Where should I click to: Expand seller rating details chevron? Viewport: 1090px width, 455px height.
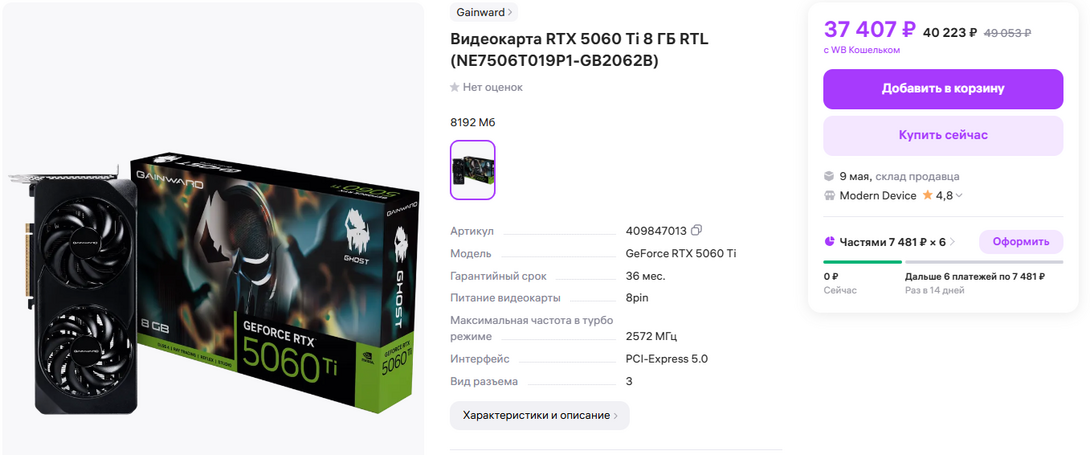point(959,196)
